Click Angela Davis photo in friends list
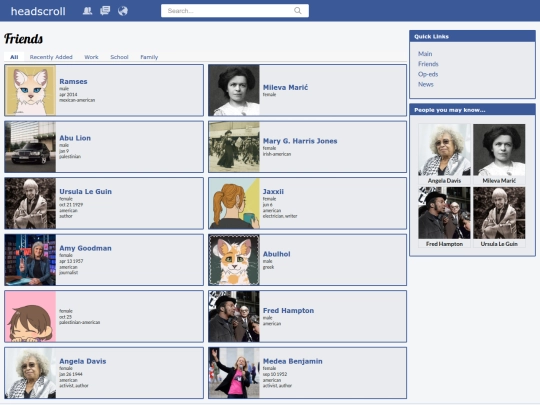The width and height of the screenshot is (540, 405). pos(30,373)
